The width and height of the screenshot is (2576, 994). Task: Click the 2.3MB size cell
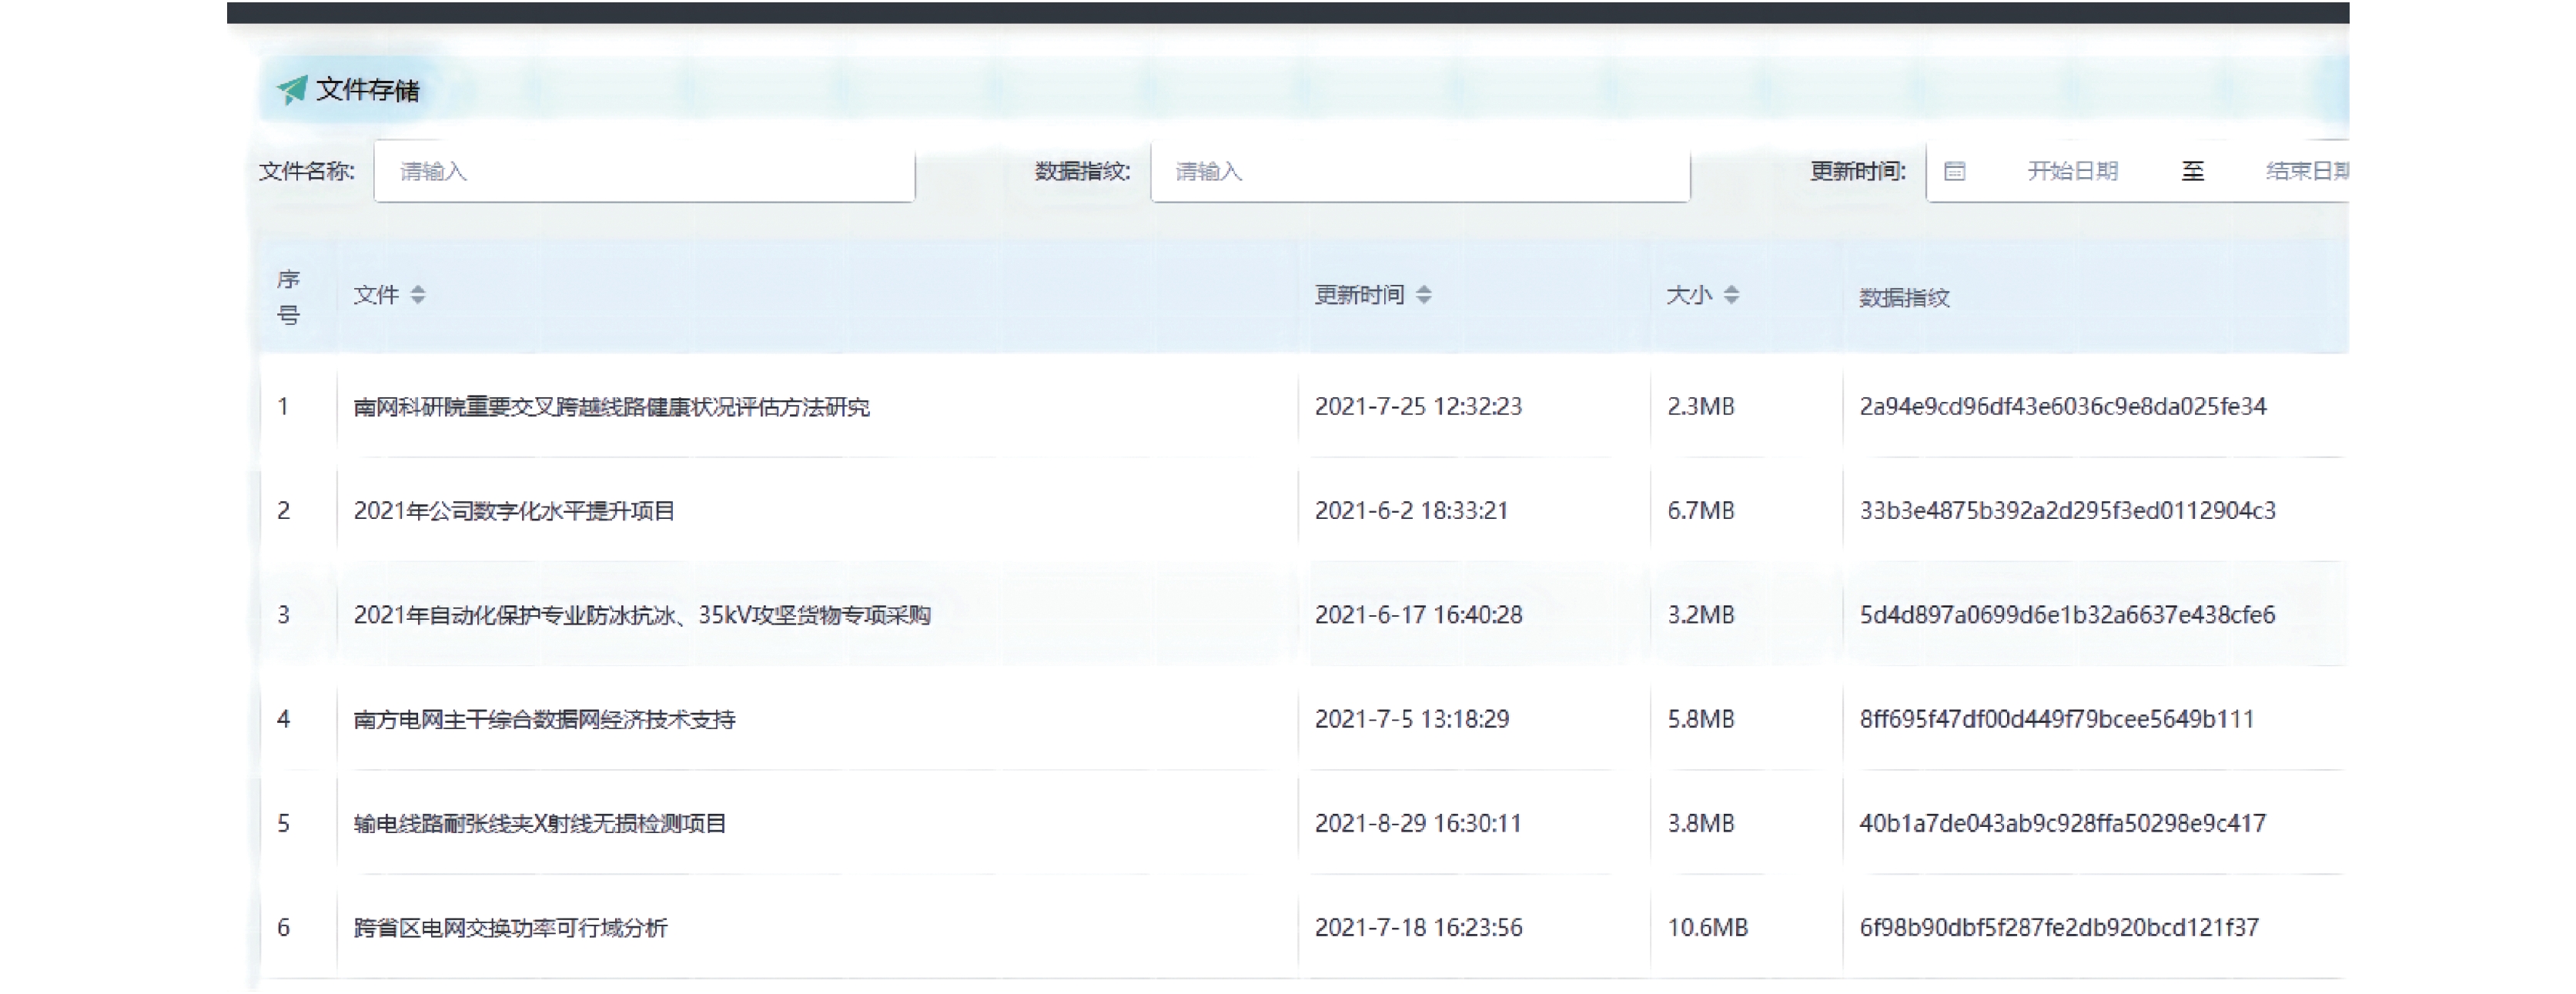click(1700, 406)
